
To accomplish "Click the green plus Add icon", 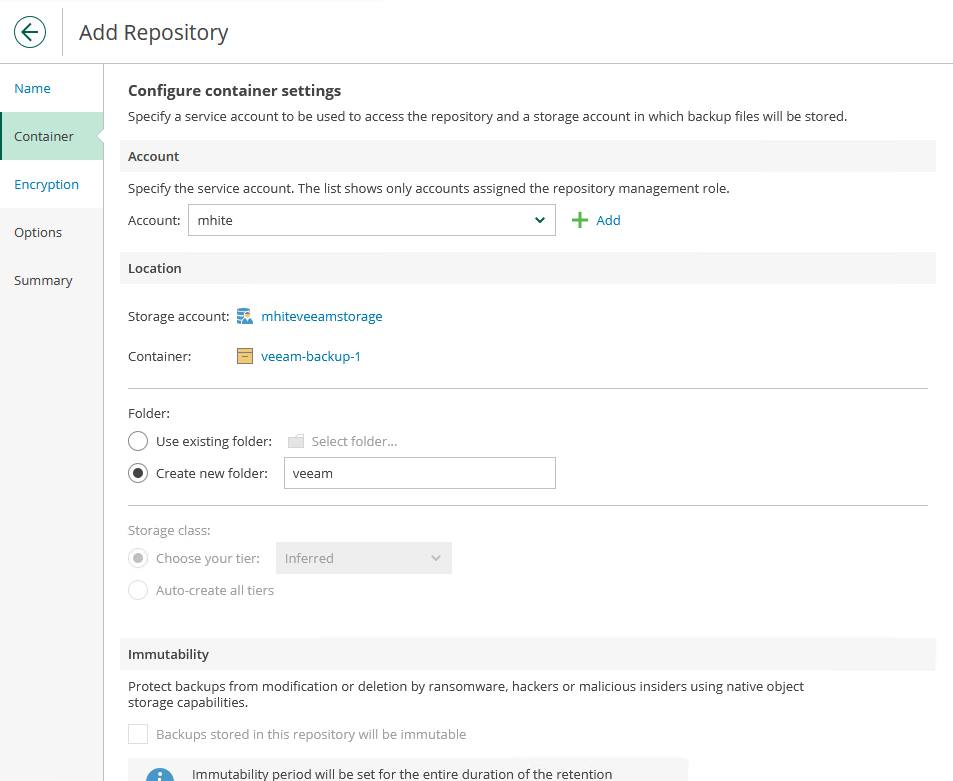I will [580, 220].
